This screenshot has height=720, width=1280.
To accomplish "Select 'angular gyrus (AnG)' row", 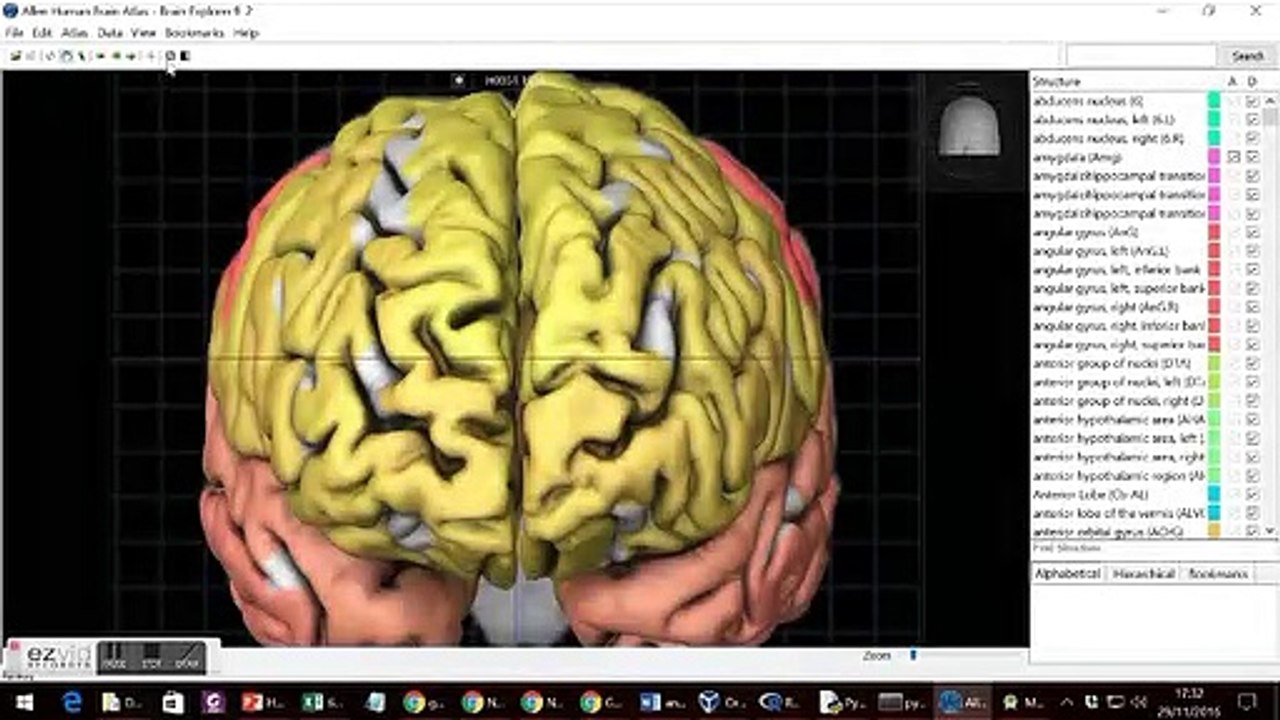I will pos(1148,232).
